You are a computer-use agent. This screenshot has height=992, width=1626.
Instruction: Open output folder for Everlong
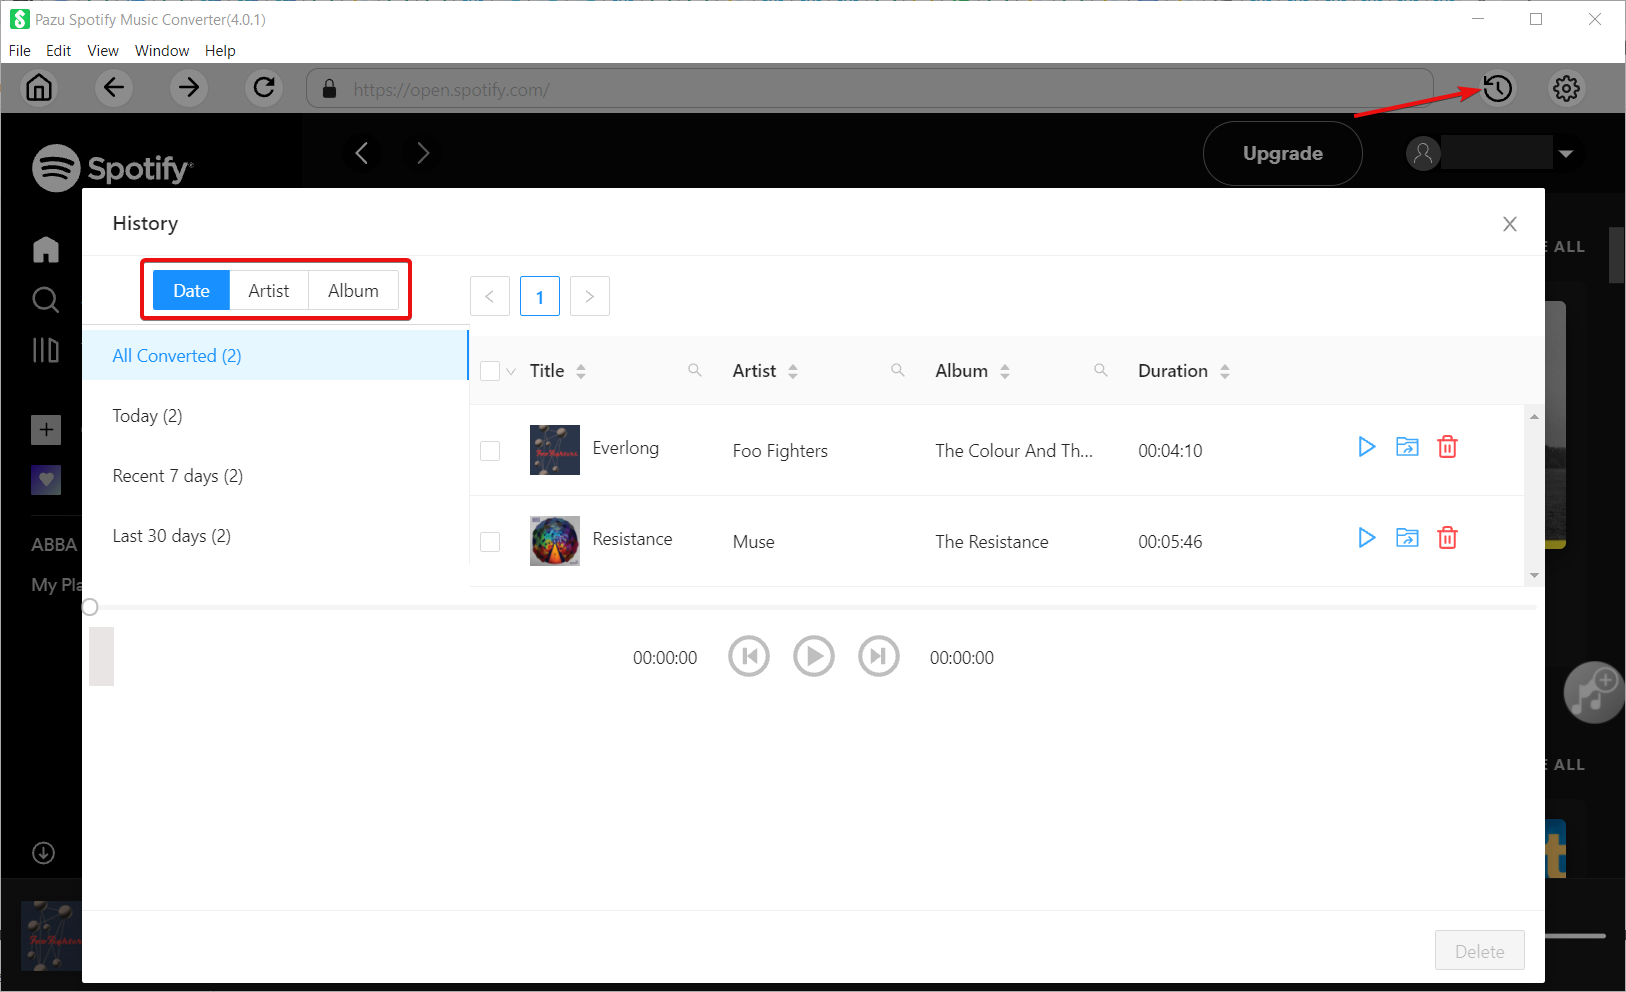pyautogui.click(x=1407, y=447)
